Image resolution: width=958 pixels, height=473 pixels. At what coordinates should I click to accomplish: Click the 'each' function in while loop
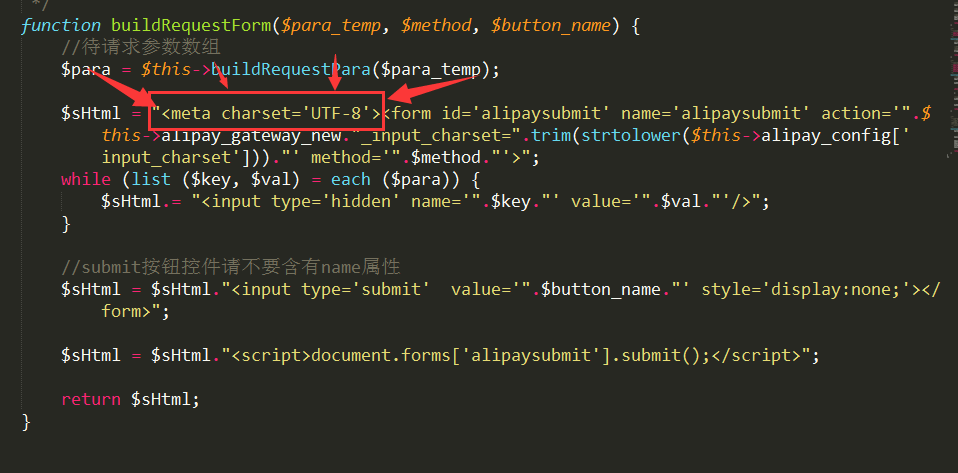351,180
